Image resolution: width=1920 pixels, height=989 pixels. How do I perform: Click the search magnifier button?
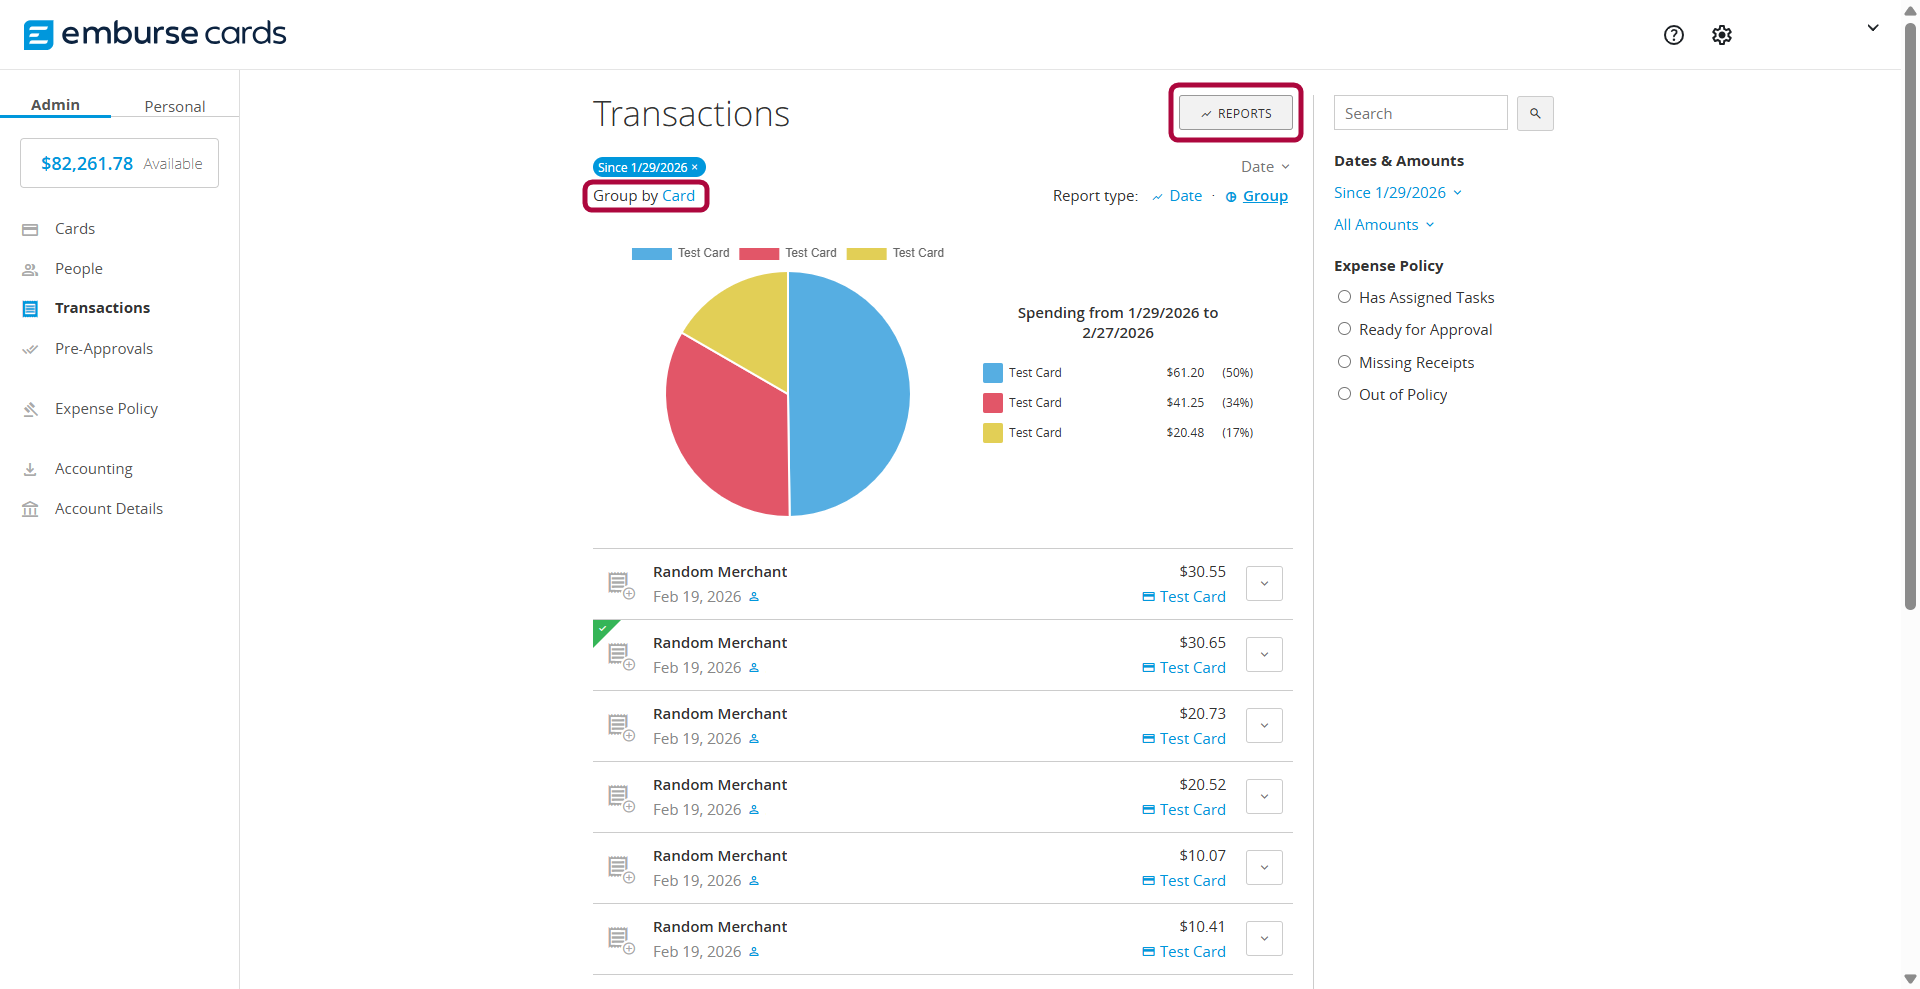1534,114
